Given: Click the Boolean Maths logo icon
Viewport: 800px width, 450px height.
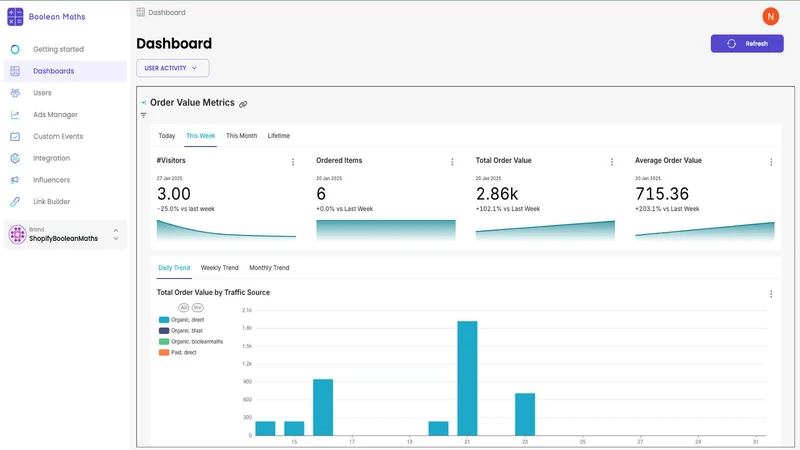Looking at the screenshot, I should (x=15, y=16).
